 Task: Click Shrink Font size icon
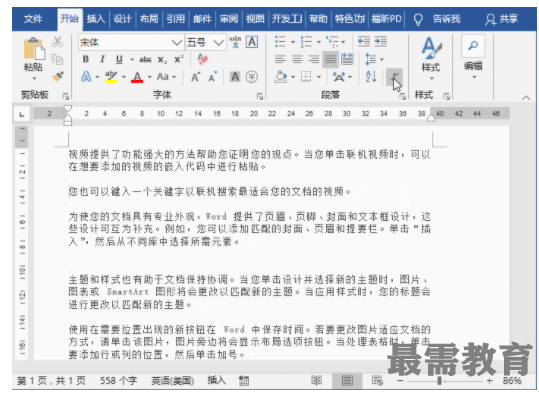pyautogui.click(x=213, y=77)
